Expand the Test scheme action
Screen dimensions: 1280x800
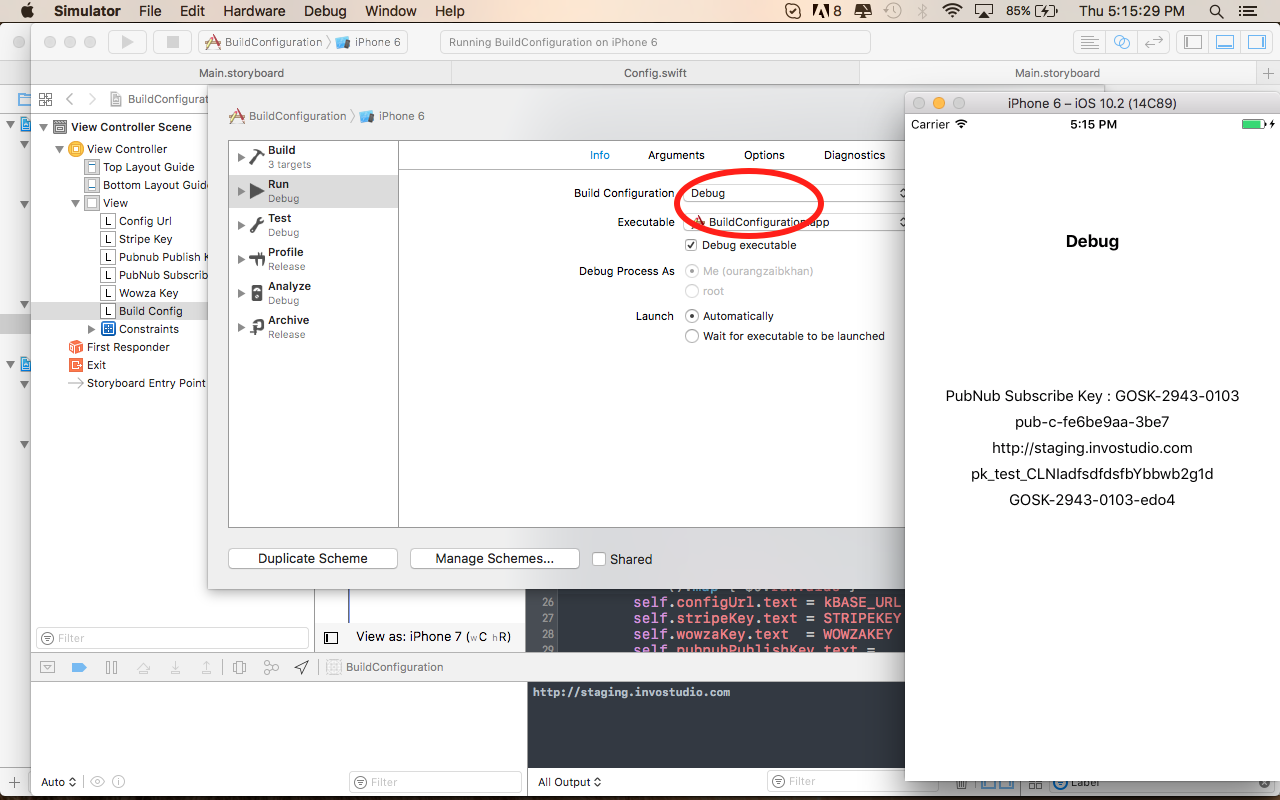pos(241,225)
